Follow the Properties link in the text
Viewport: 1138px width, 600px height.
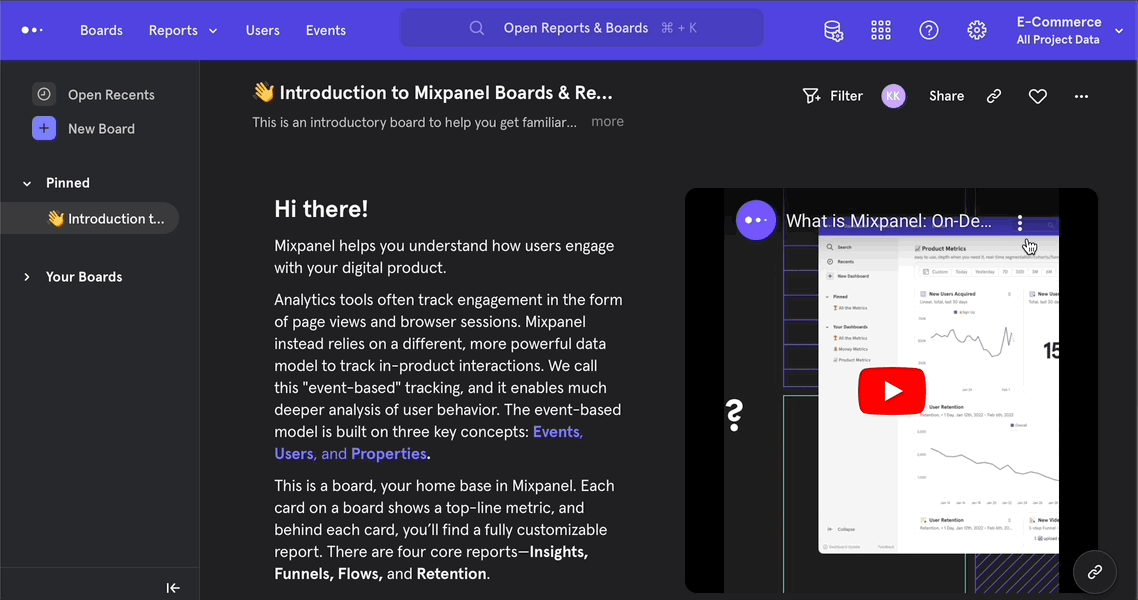(x=388, y=453)
